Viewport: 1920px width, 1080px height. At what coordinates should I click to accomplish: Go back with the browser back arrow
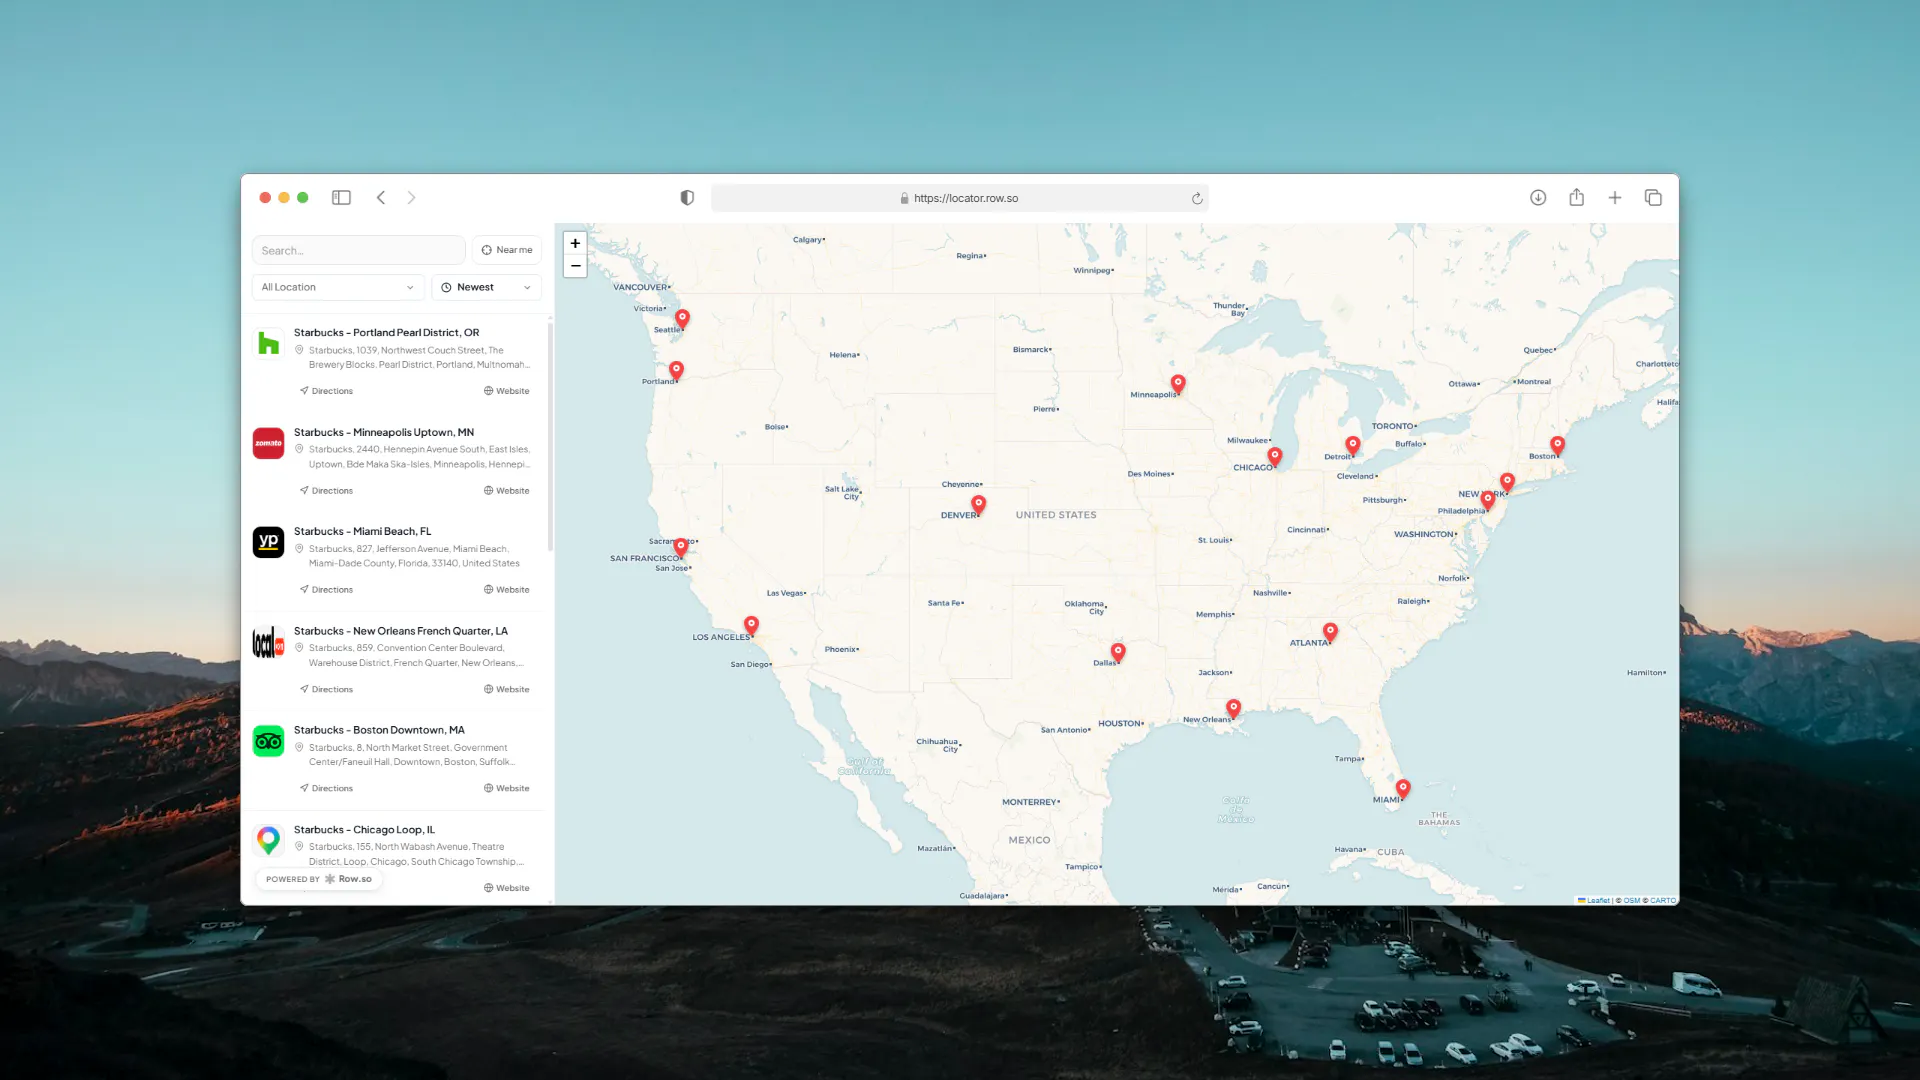click(x=381, y=198)
